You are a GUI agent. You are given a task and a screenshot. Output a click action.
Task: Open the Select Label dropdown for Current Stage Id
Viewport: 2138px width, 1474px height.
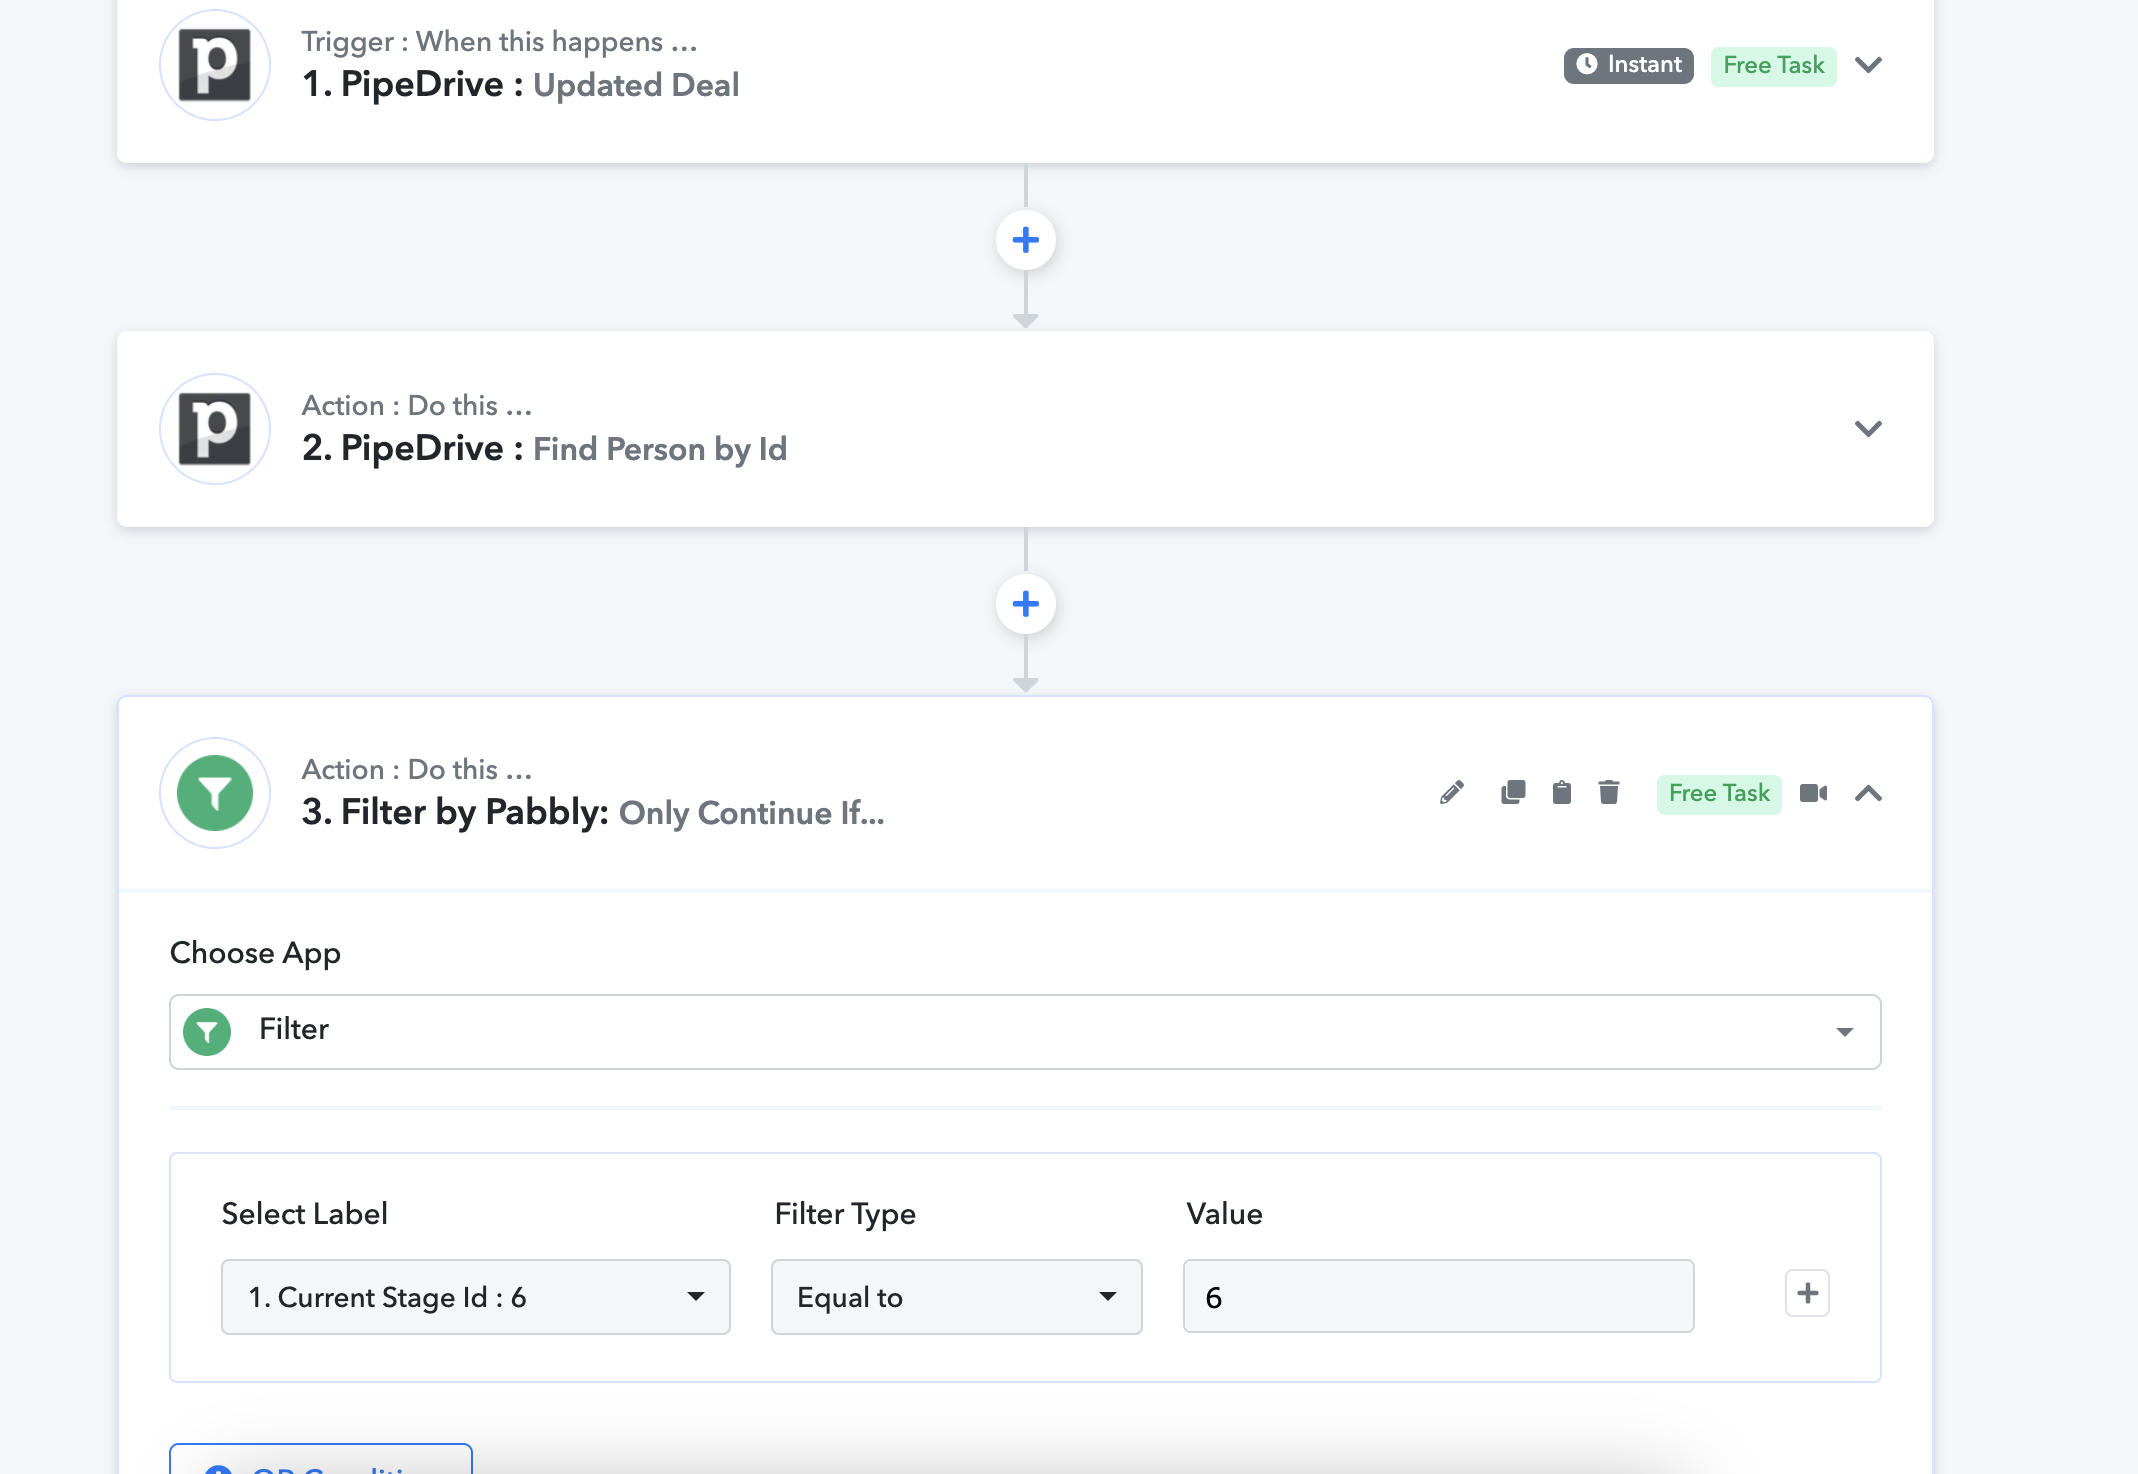pyautogui.click(x=476, y=1297)
